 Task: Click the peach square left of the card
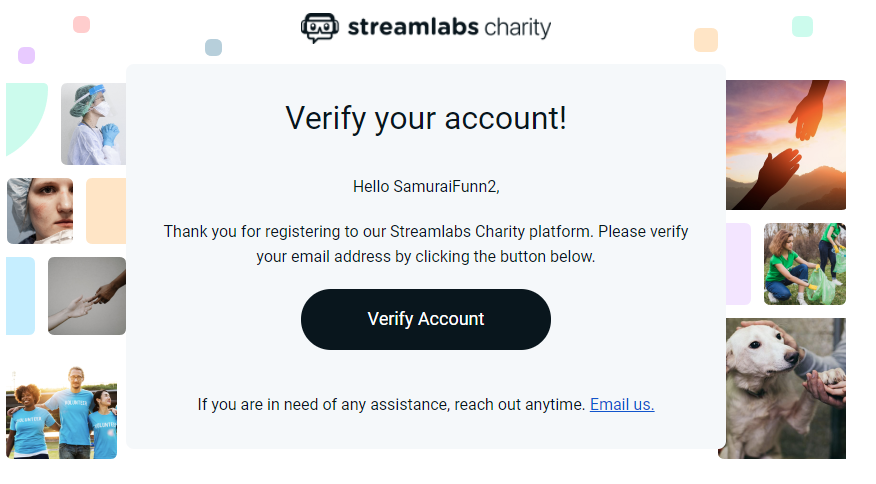point(105,211)
